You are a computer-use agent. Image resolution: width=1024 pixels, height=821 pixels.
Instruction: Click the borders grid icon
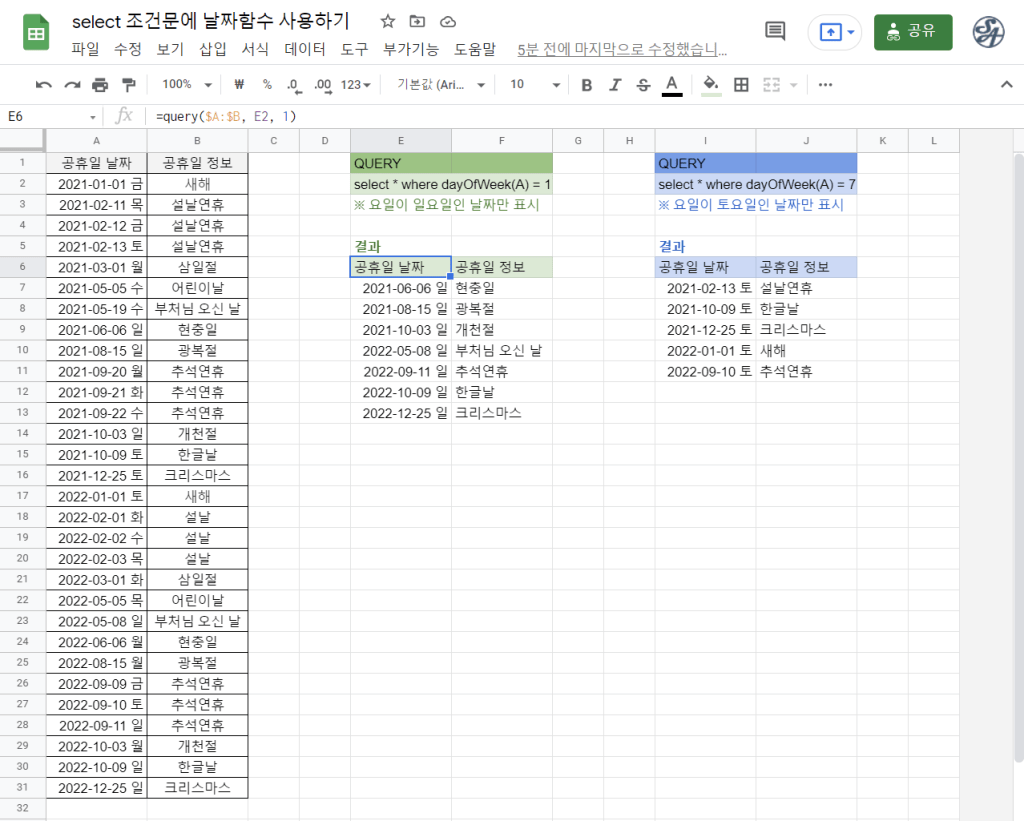click(741, 85)
